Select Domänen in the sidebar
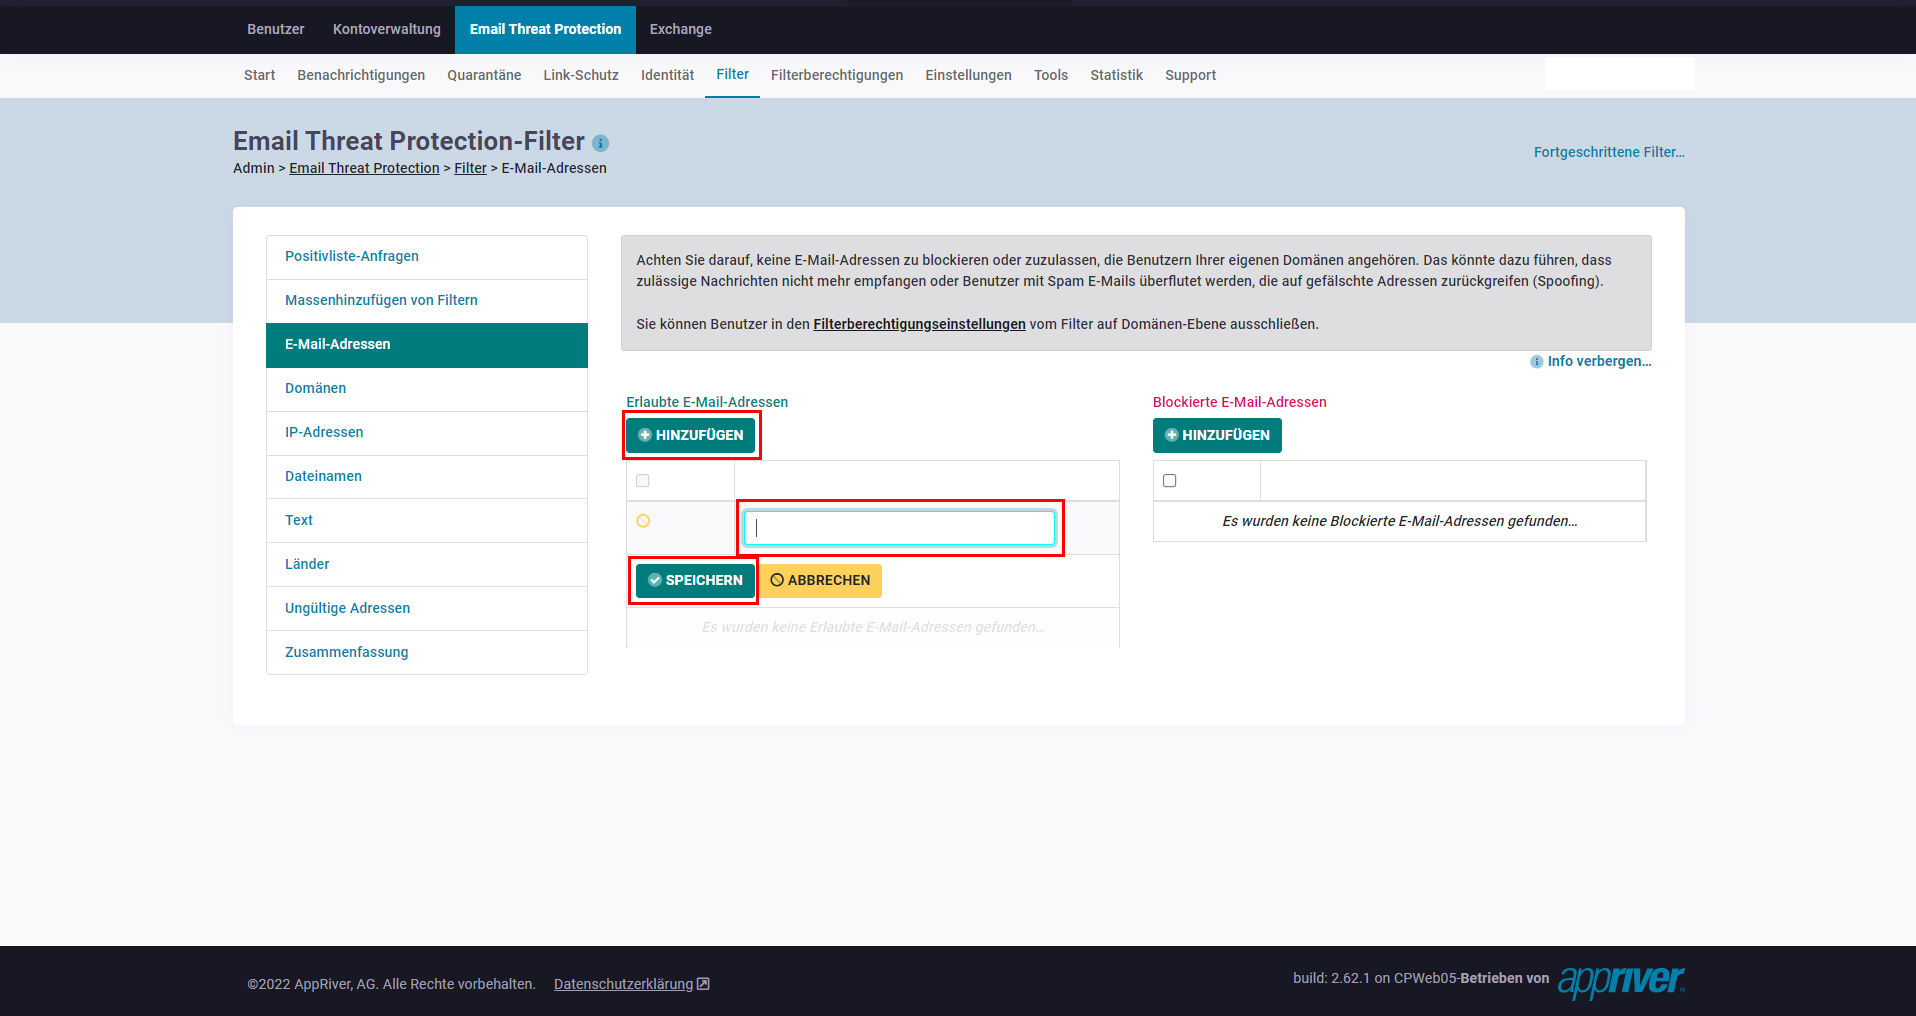Screen dimensions: 1916x1016 click(x=427, y=389)
